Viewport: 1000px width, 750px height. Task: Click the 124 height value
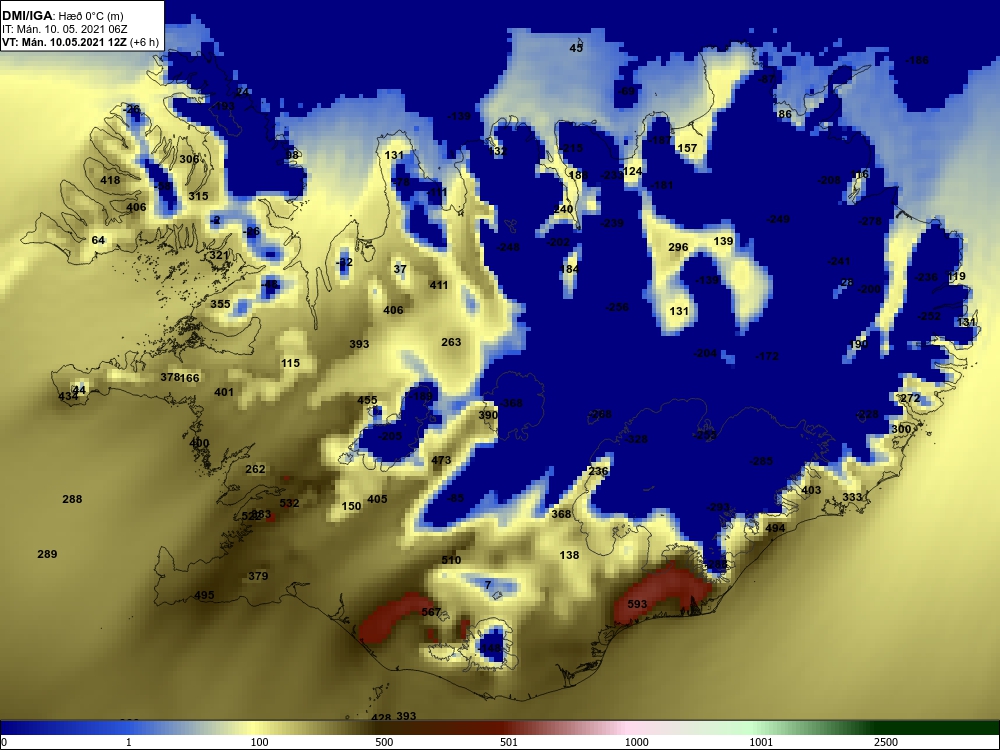click(x=632, y=171)
